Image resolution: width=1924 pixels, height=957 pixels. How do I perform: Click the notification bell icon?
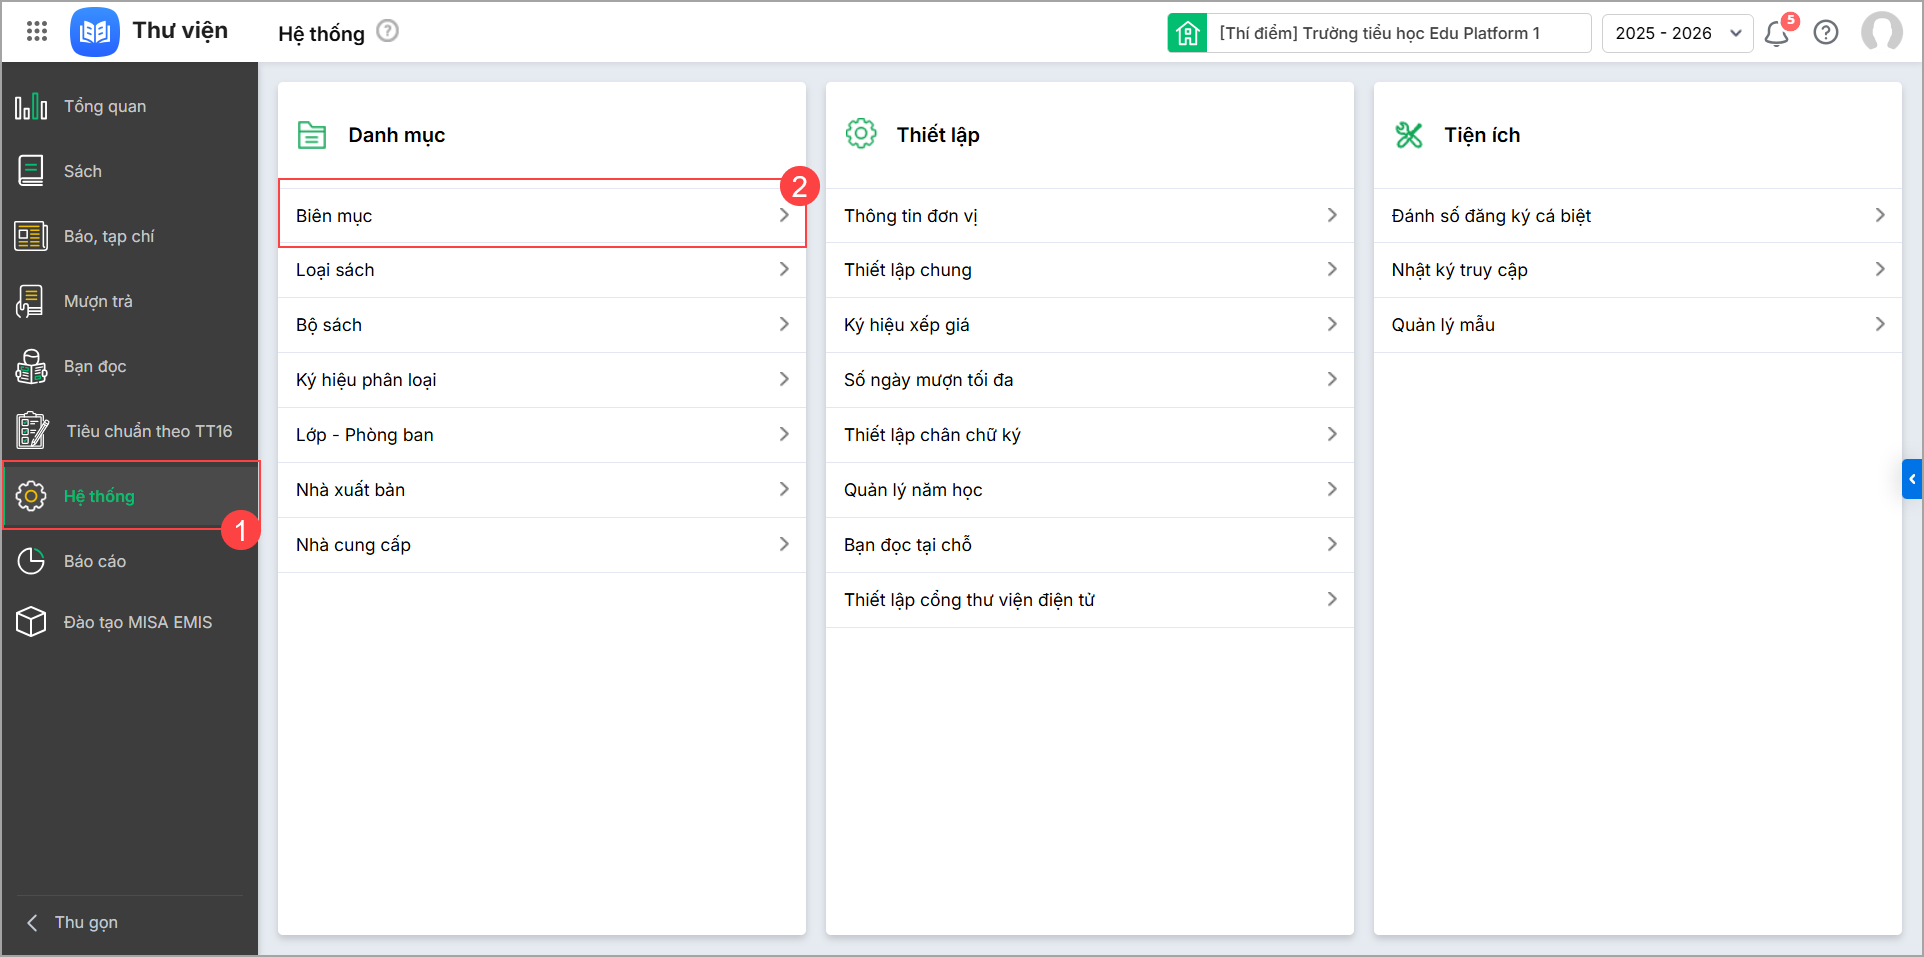tap(1776, 34)
